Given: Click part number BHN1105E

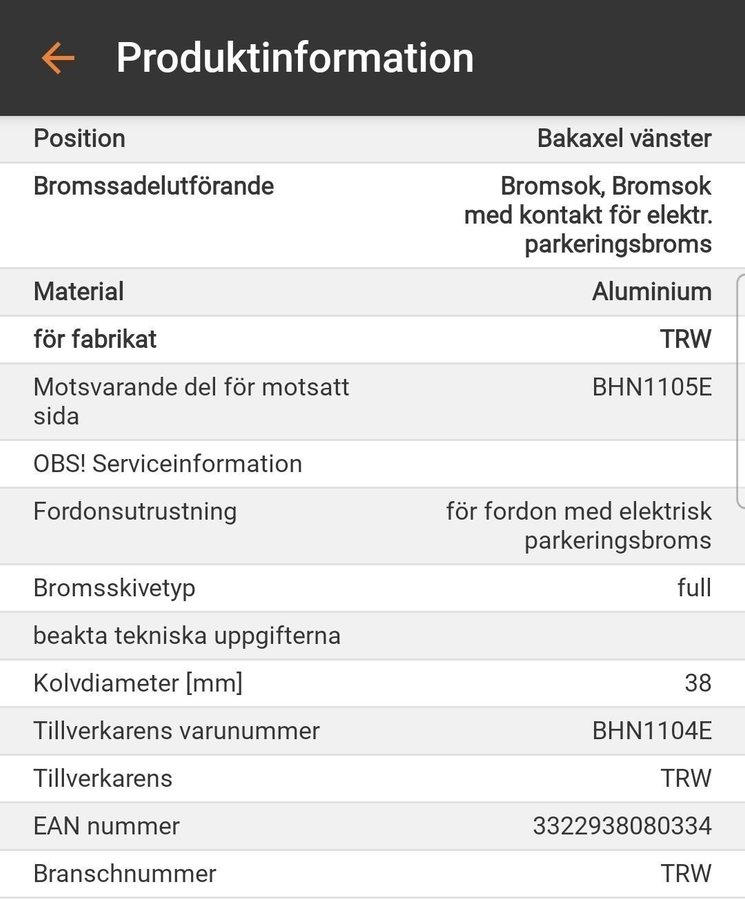Looking at the screenshot, I should tap(652, 387).
